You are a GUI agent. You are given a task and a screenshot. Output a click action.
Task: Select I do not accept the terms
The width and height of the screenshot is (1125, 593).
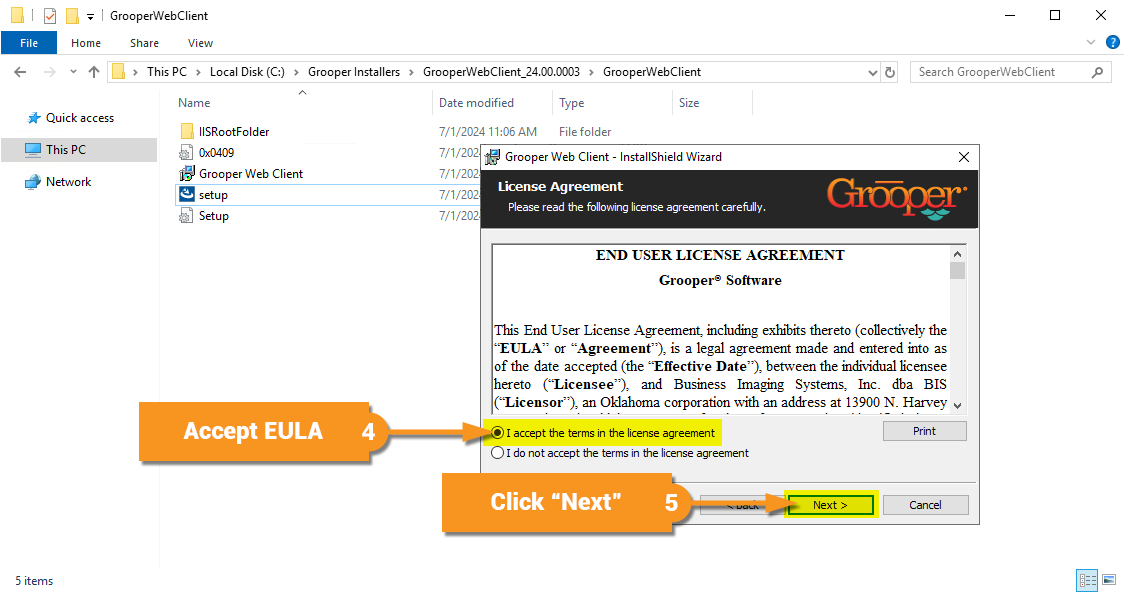[x=497, y=453]
